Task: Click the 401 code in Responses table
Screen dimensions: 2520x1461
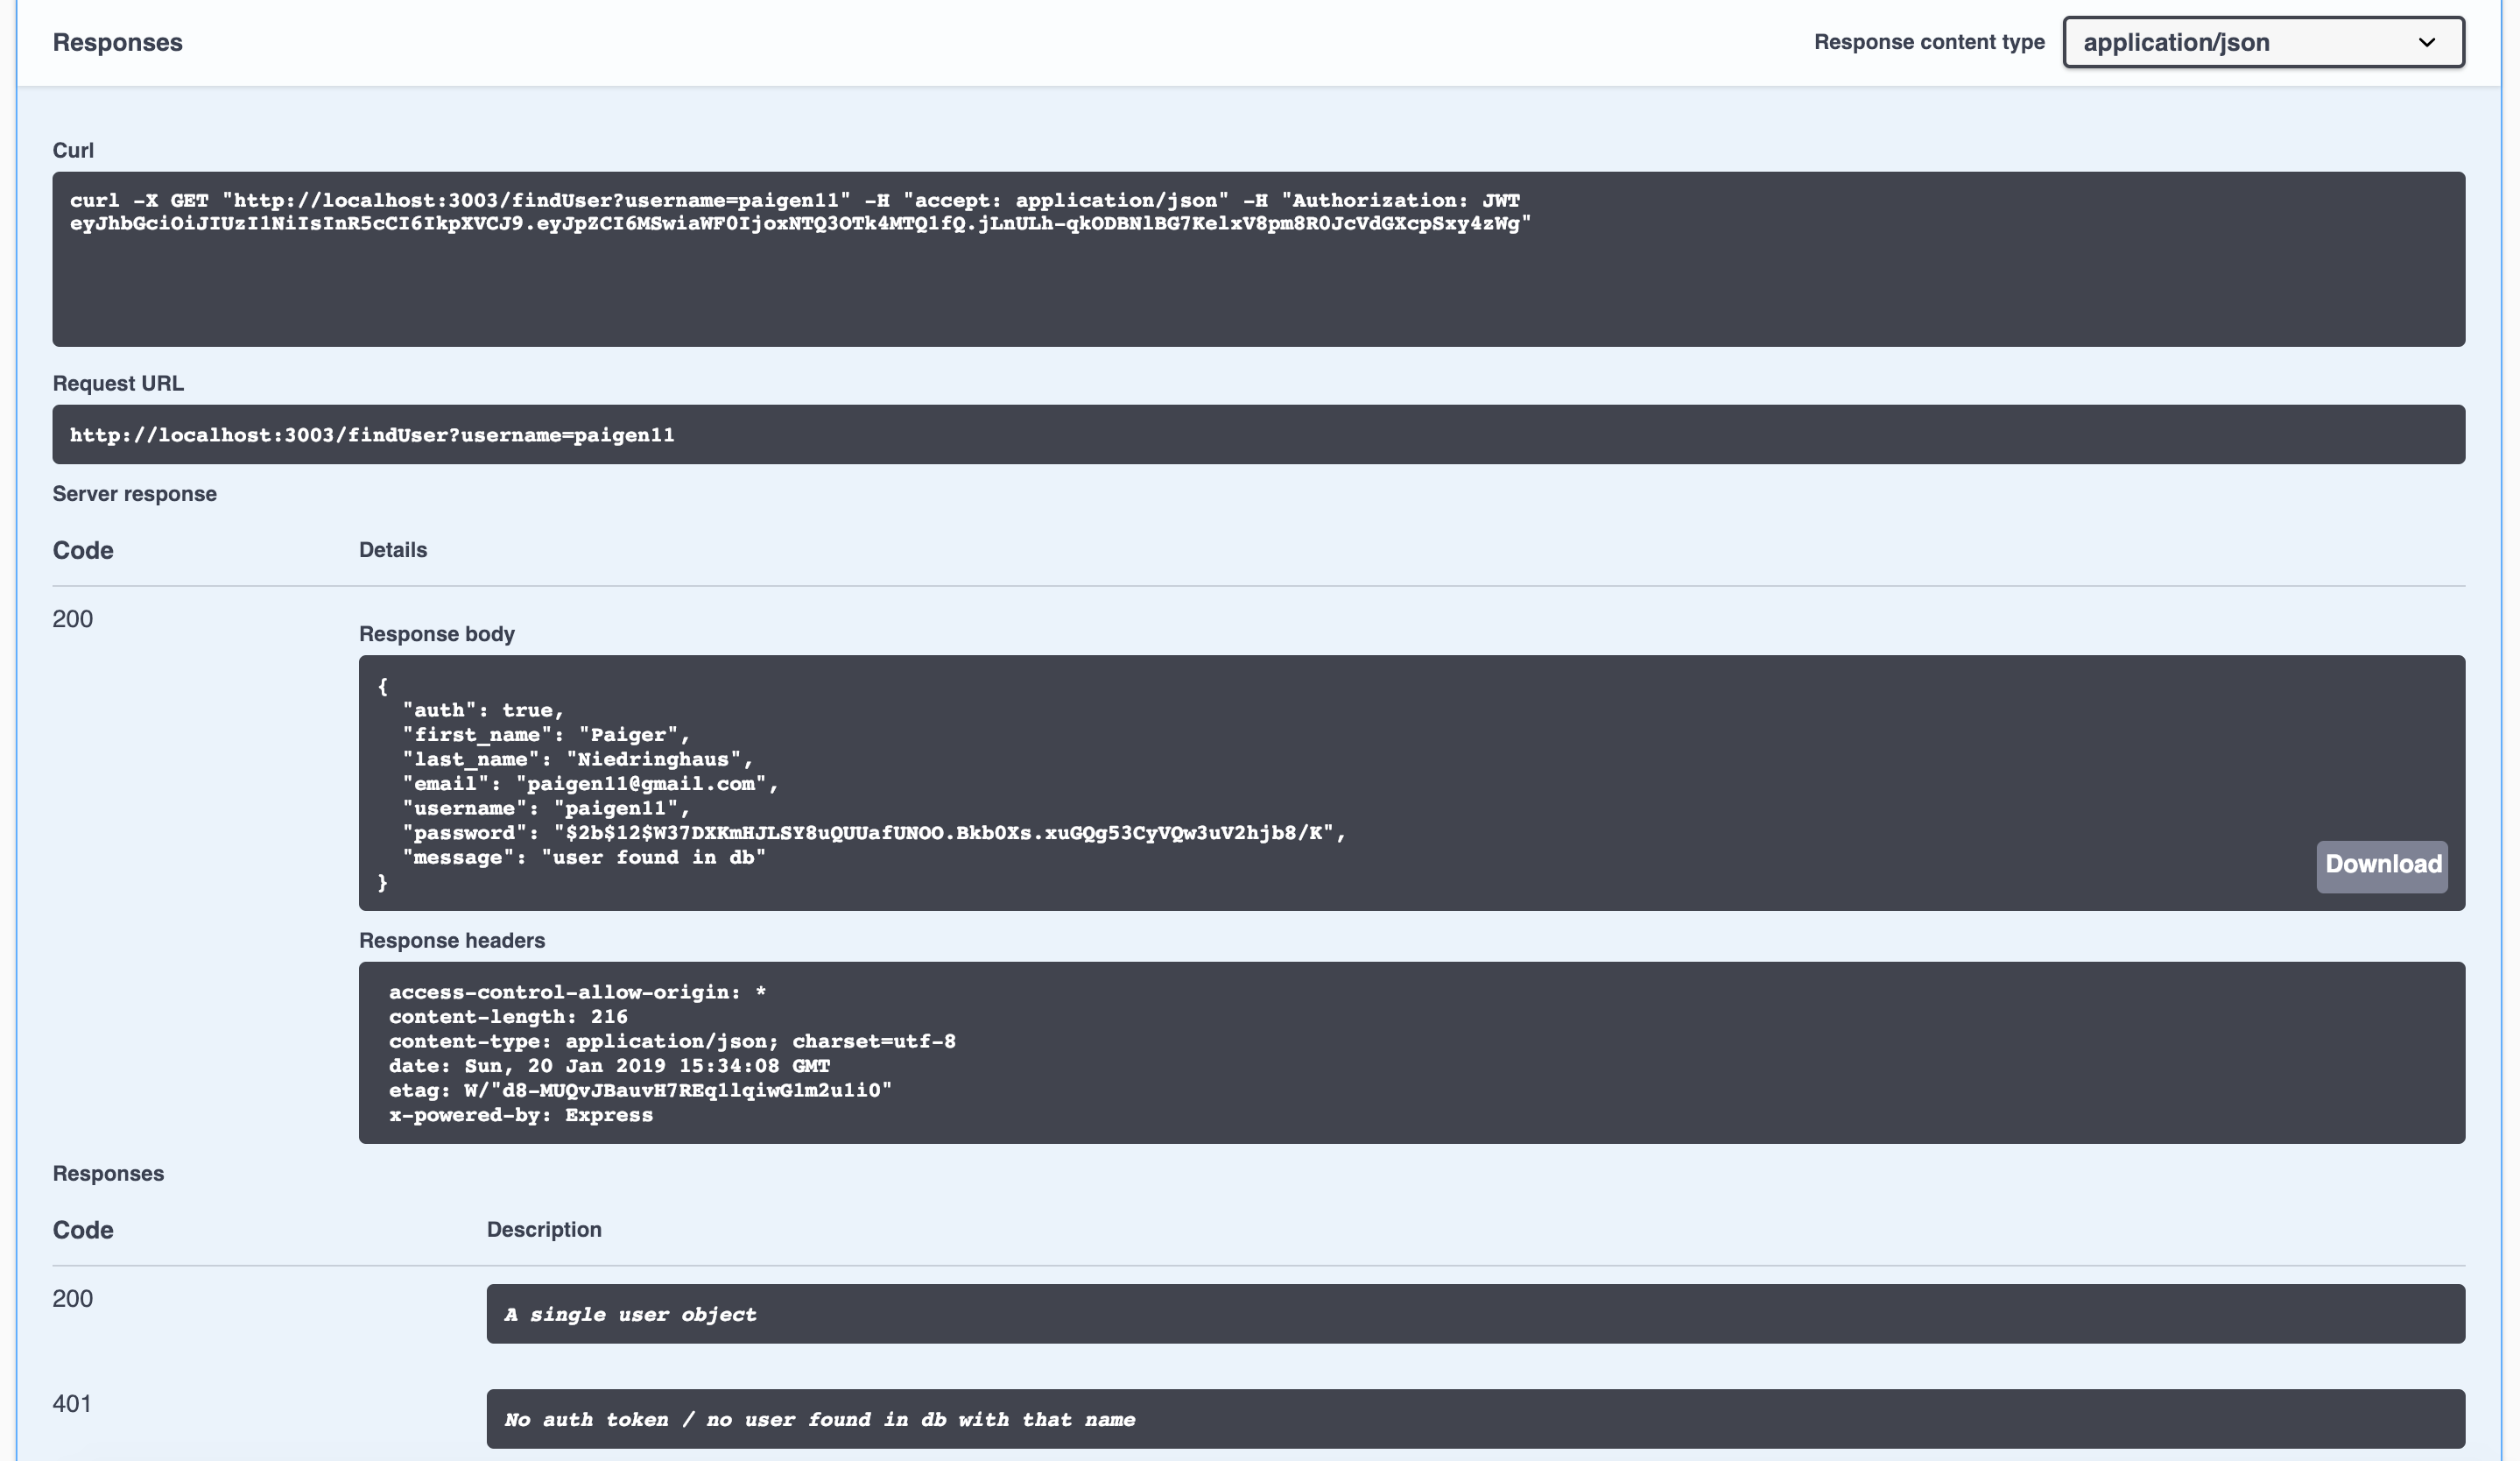Action: click(x=72, y=1403)
